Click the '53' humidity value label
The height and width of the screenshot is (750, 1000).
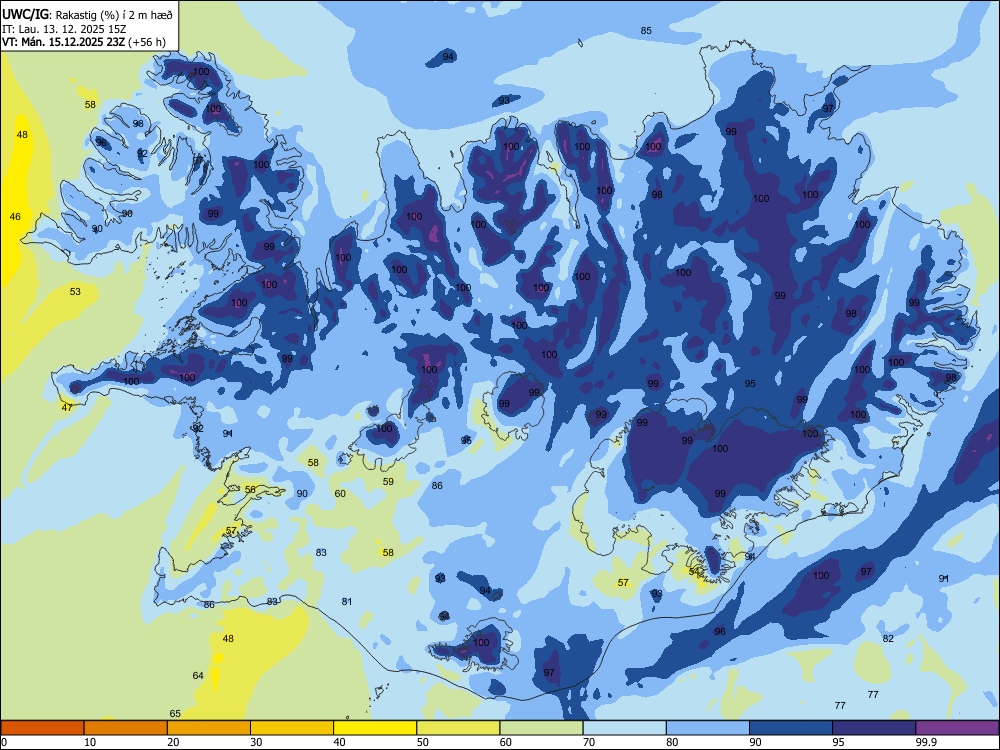point(75,291)
